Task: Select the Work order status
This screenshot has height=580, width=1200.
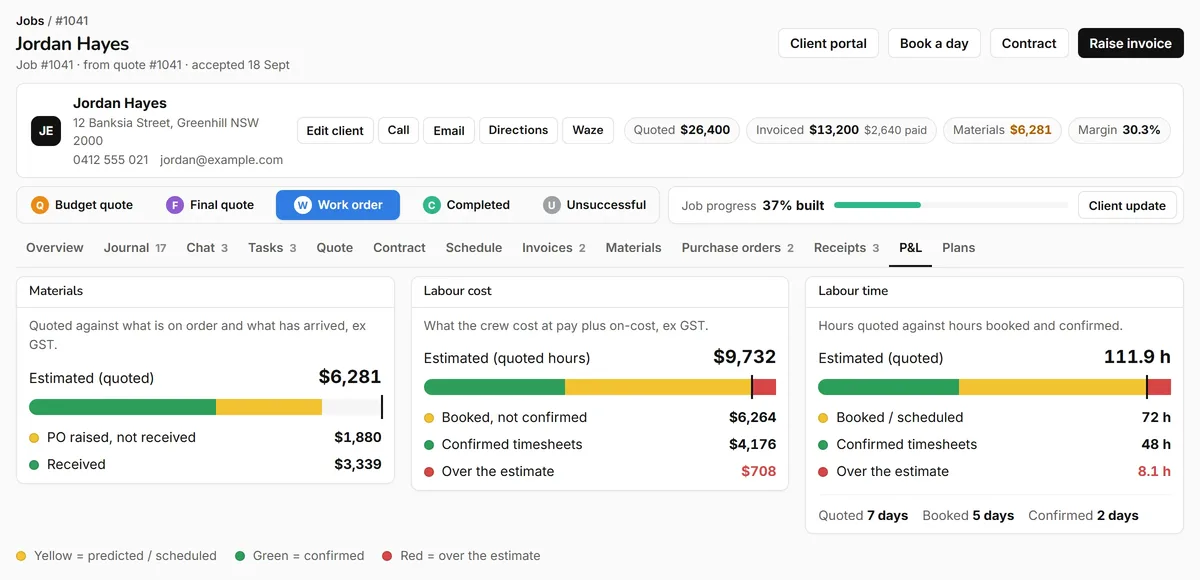Action: (x=338, y=205)
